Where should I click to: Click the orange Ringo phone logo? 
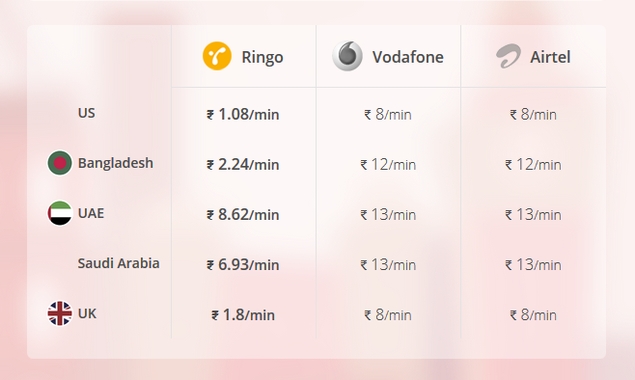click(217, 56)
